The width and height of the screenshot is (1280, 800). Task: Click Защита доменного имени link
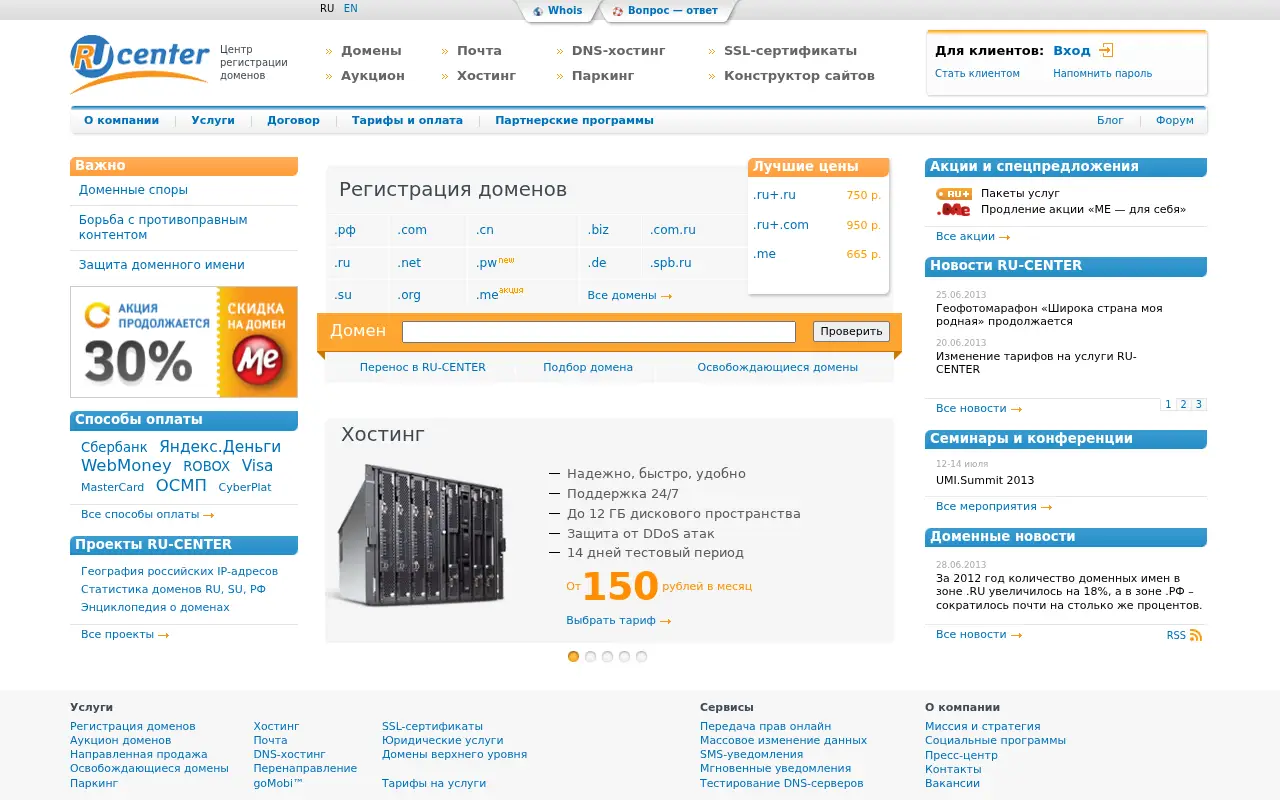[x=162, y=265]
